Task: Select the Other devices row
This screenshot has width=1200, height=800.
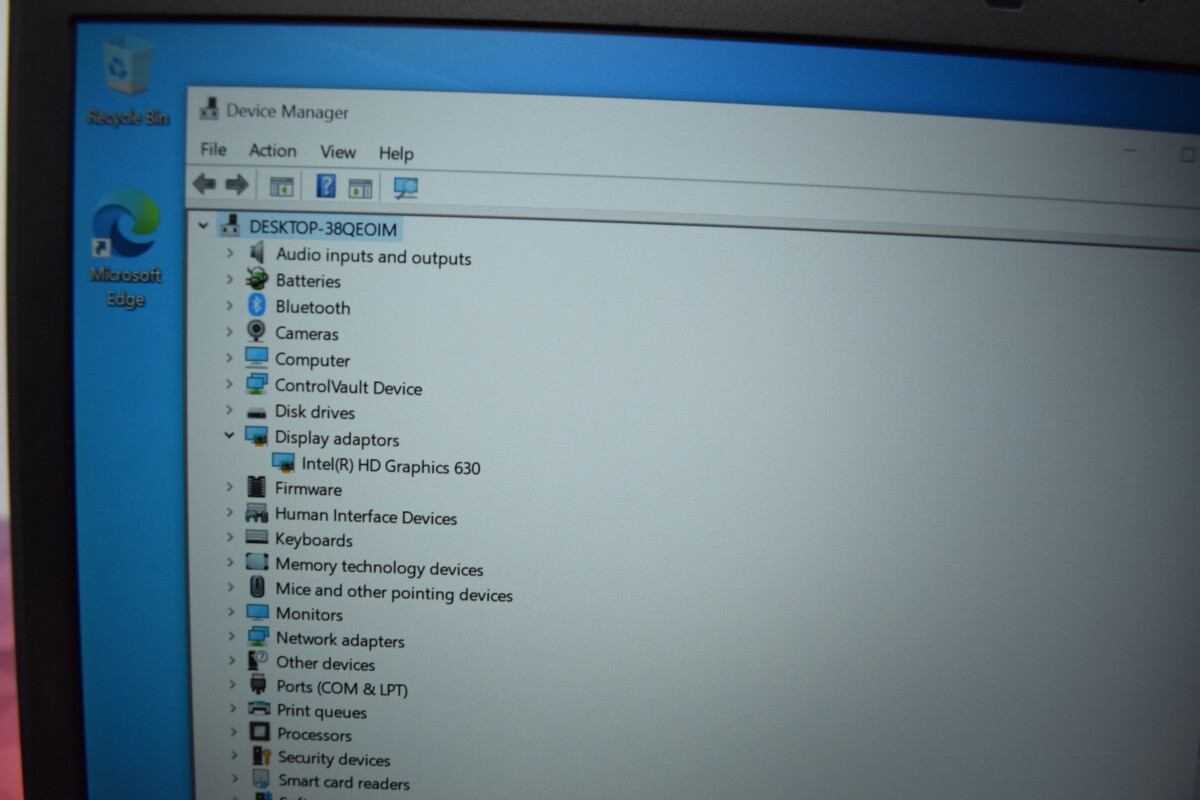Action: click(x=326, y=663)
